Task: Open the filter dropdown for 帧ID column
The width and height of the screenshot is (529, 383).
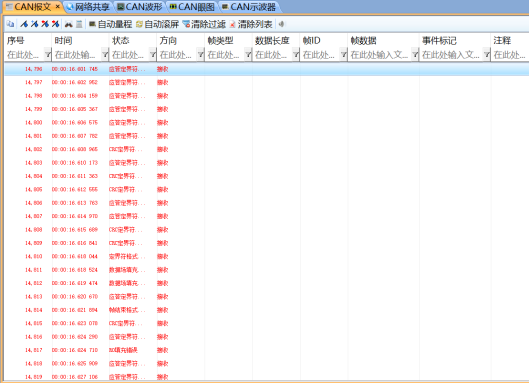Action: (x=343, y=54)
